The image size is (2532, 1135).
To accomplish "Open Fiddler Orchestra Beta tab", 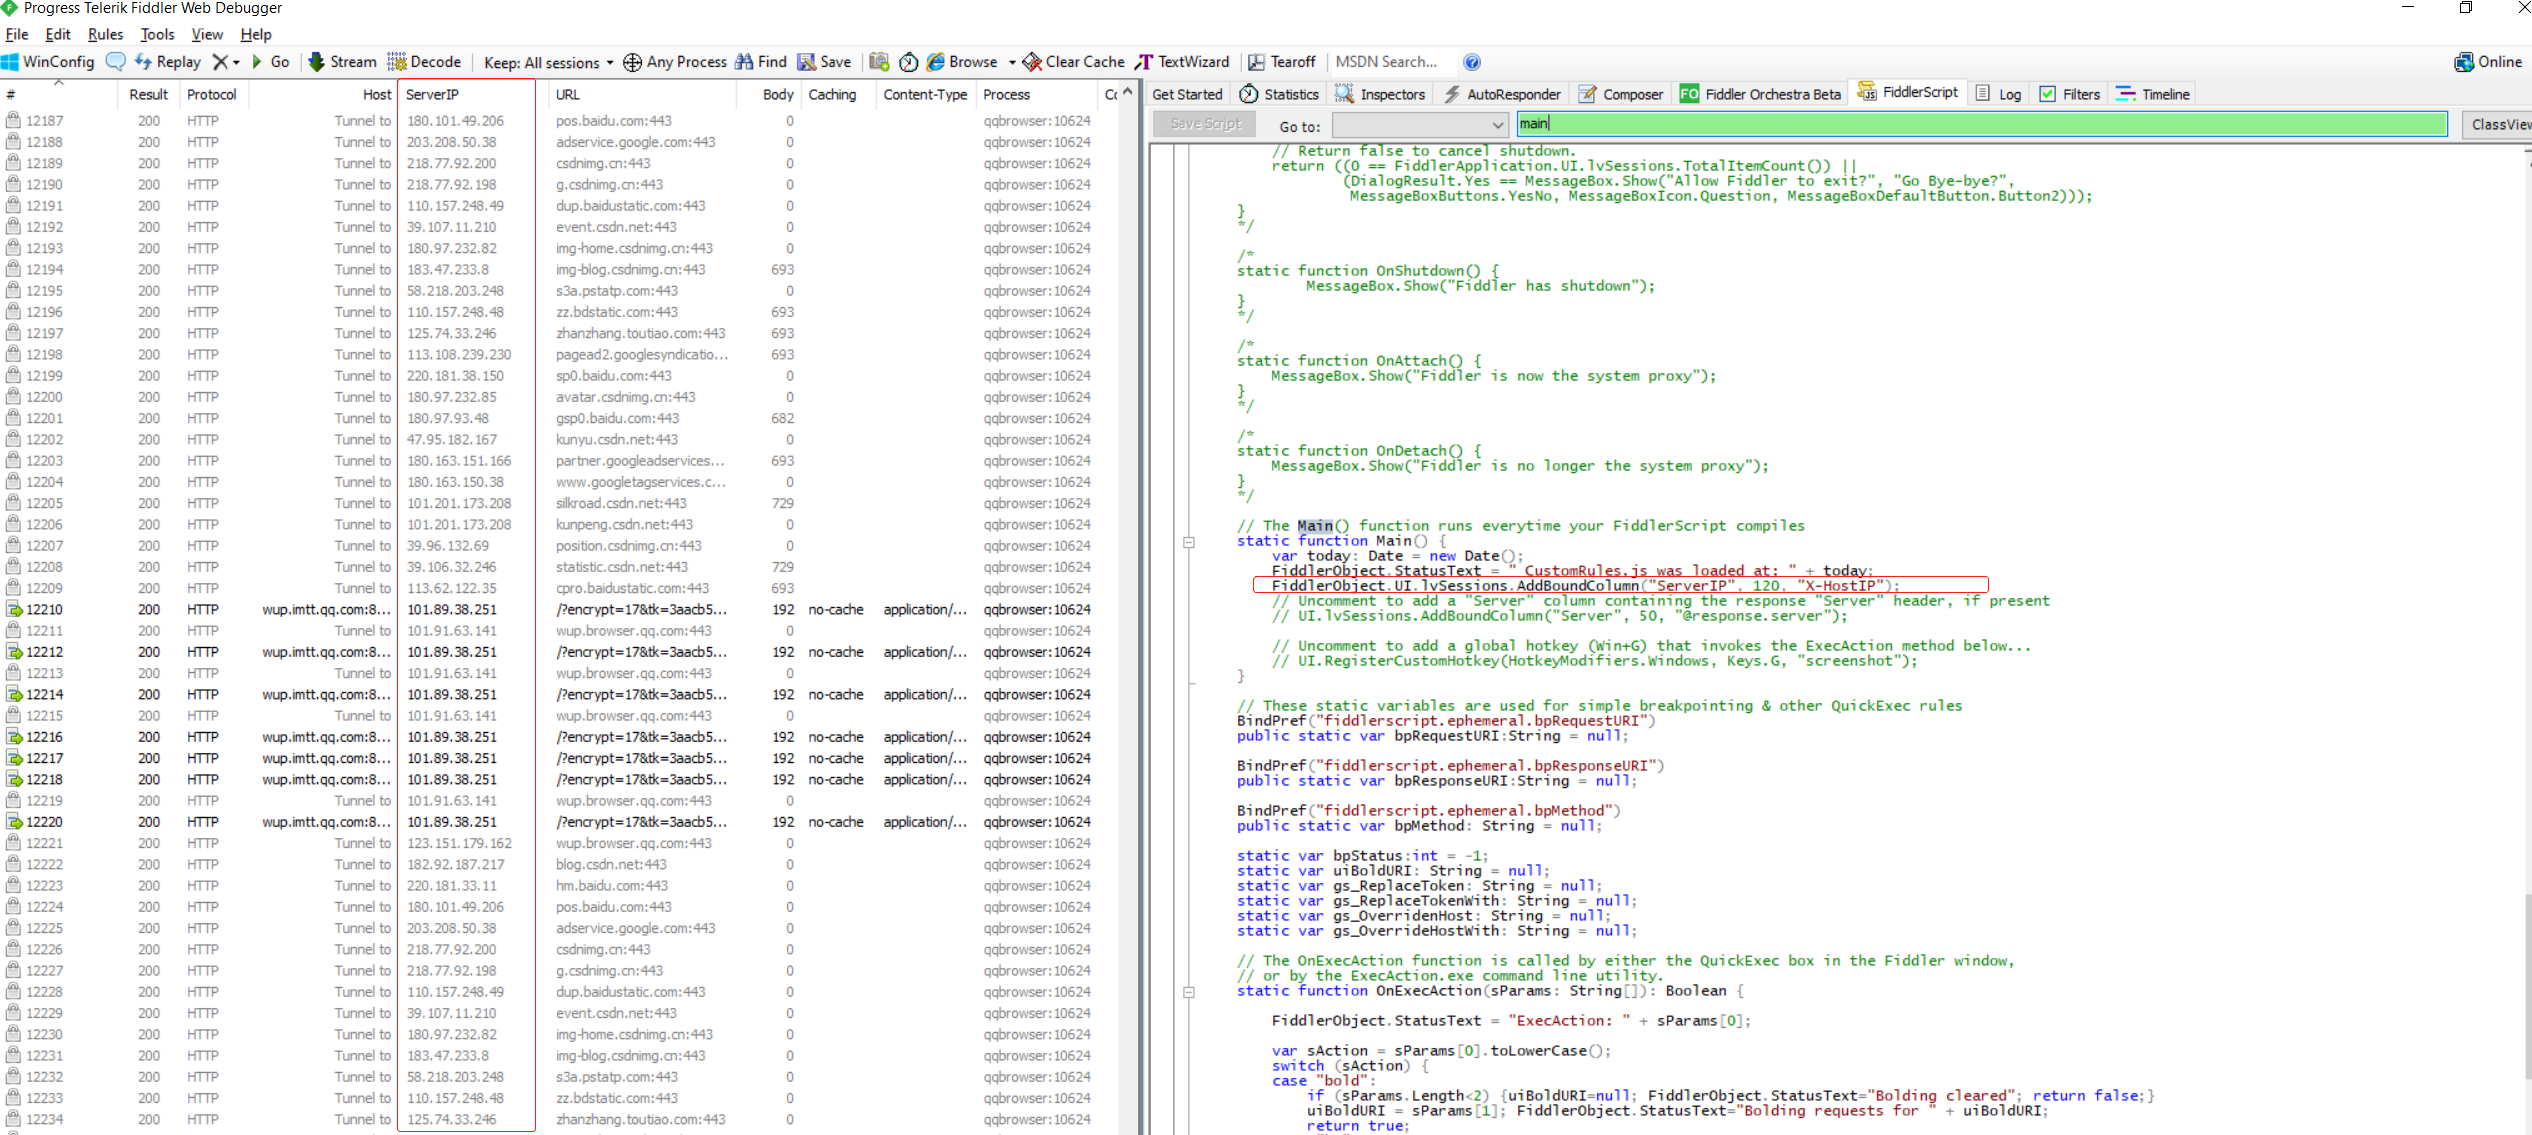I will (1760, 94).
